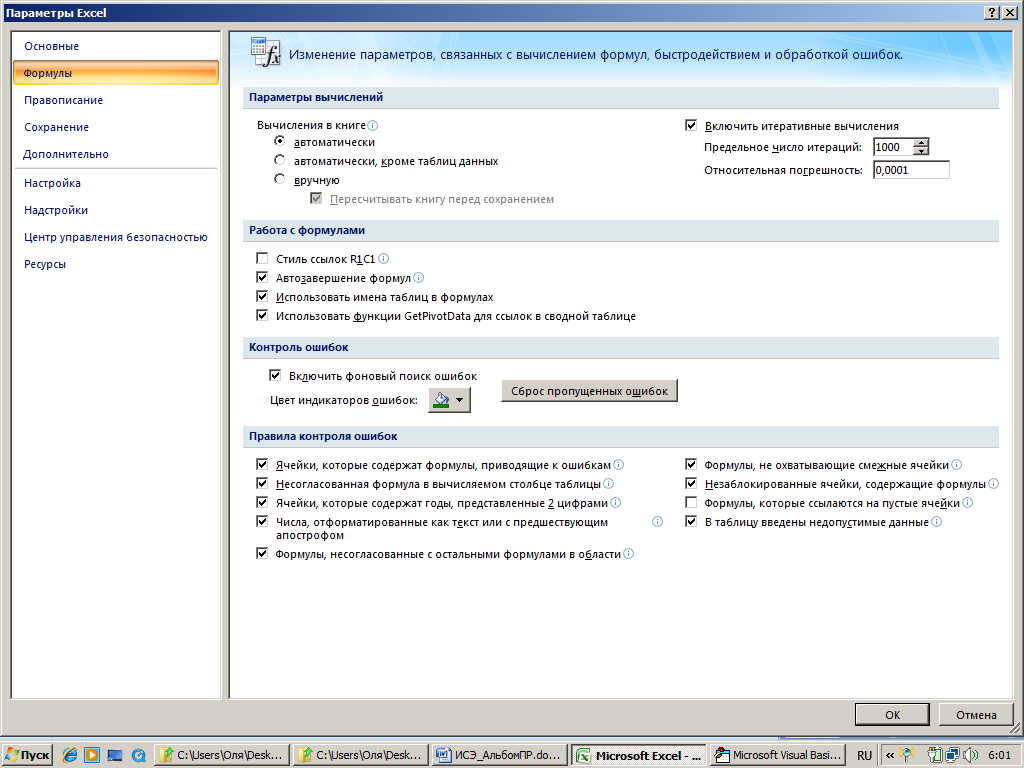Toggle Незаблокированные ячейки, содержащие формулы checkbox
This screenshot has height=768, width=1024.
pos(691,484)
